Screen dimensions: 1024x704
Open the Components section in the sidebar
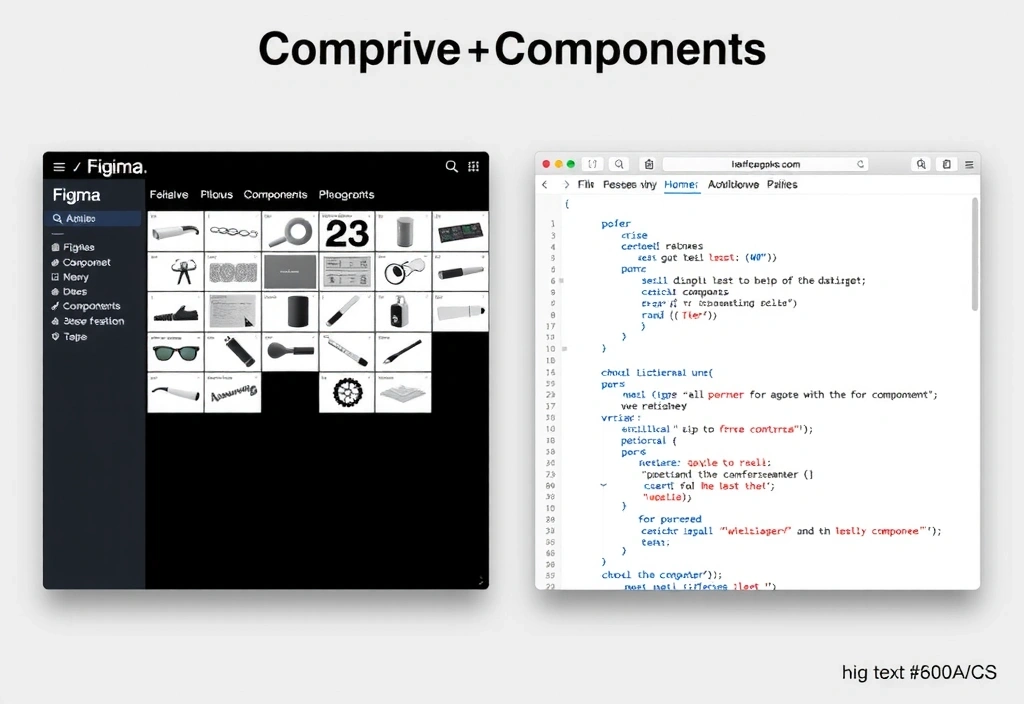pyautogui.click(x=90, y=306)
